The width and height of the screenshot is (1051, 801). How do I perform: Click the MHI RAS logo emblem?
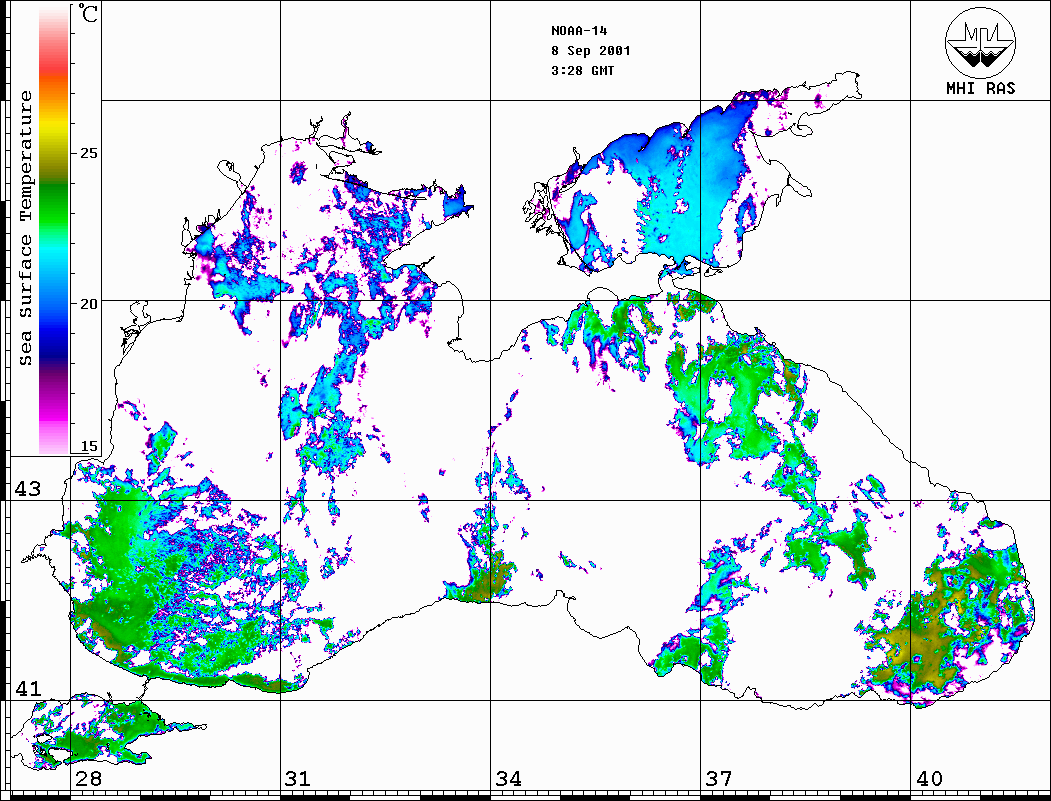[x=980, y=42]
